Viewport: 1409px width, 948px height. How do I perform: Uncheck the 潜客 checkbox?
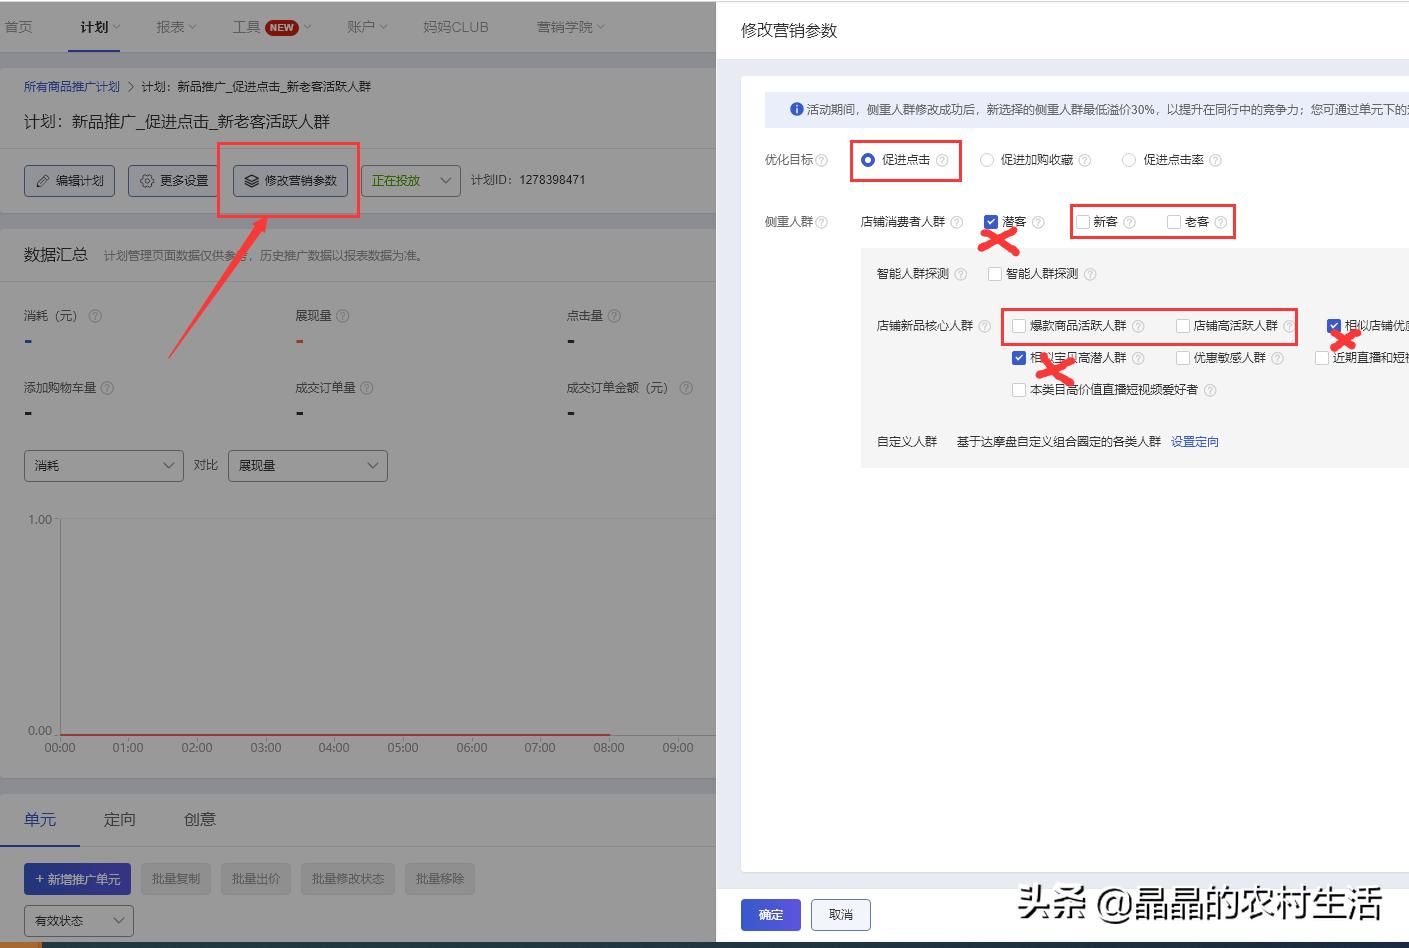[x=990, y=221]
